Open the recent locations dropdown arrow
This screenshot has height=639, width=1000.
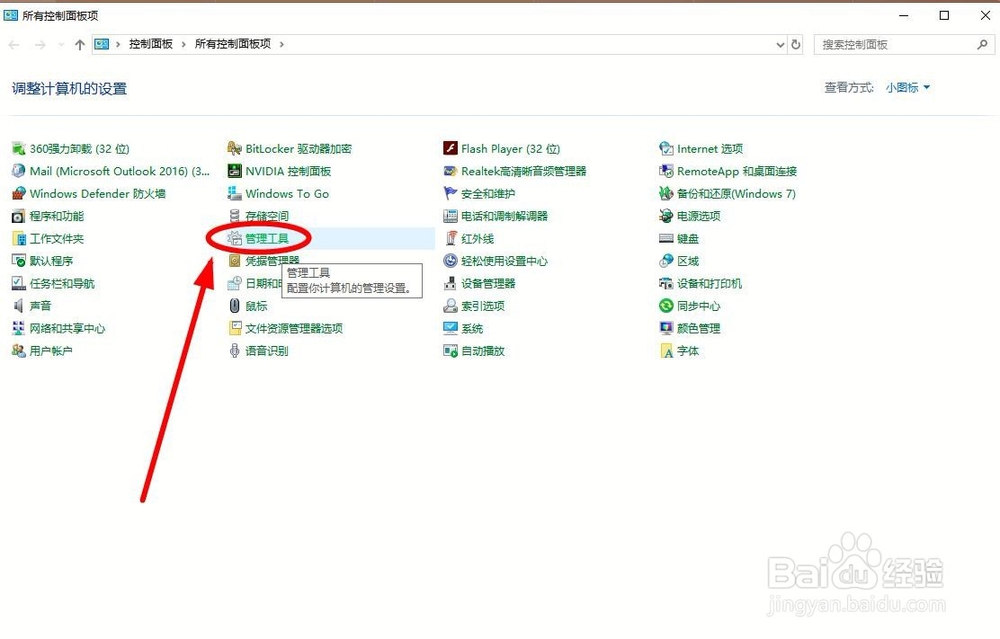pyautogui.click(x=61, y=45)
